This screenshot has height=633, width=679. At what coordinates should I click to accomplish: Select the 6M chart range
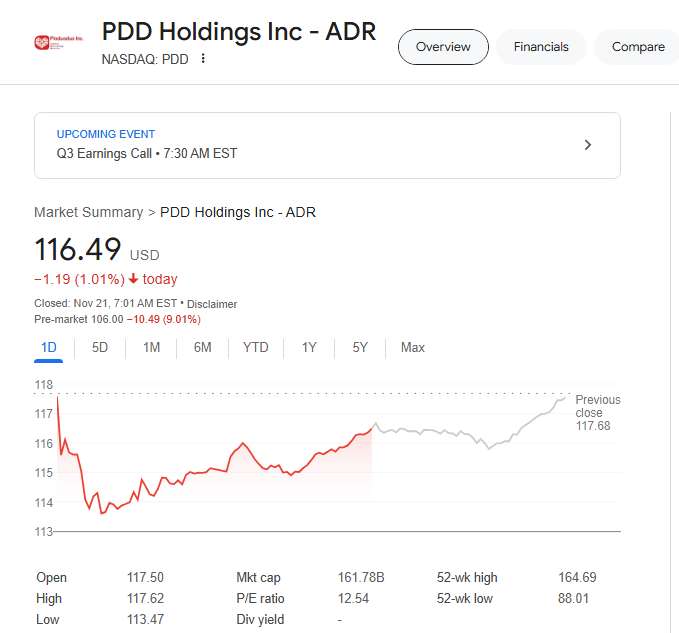(x=202, y=347)
